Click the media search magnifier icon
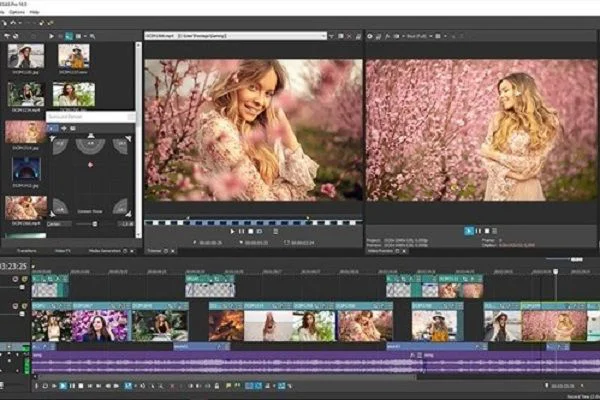 tap(92, 36)
